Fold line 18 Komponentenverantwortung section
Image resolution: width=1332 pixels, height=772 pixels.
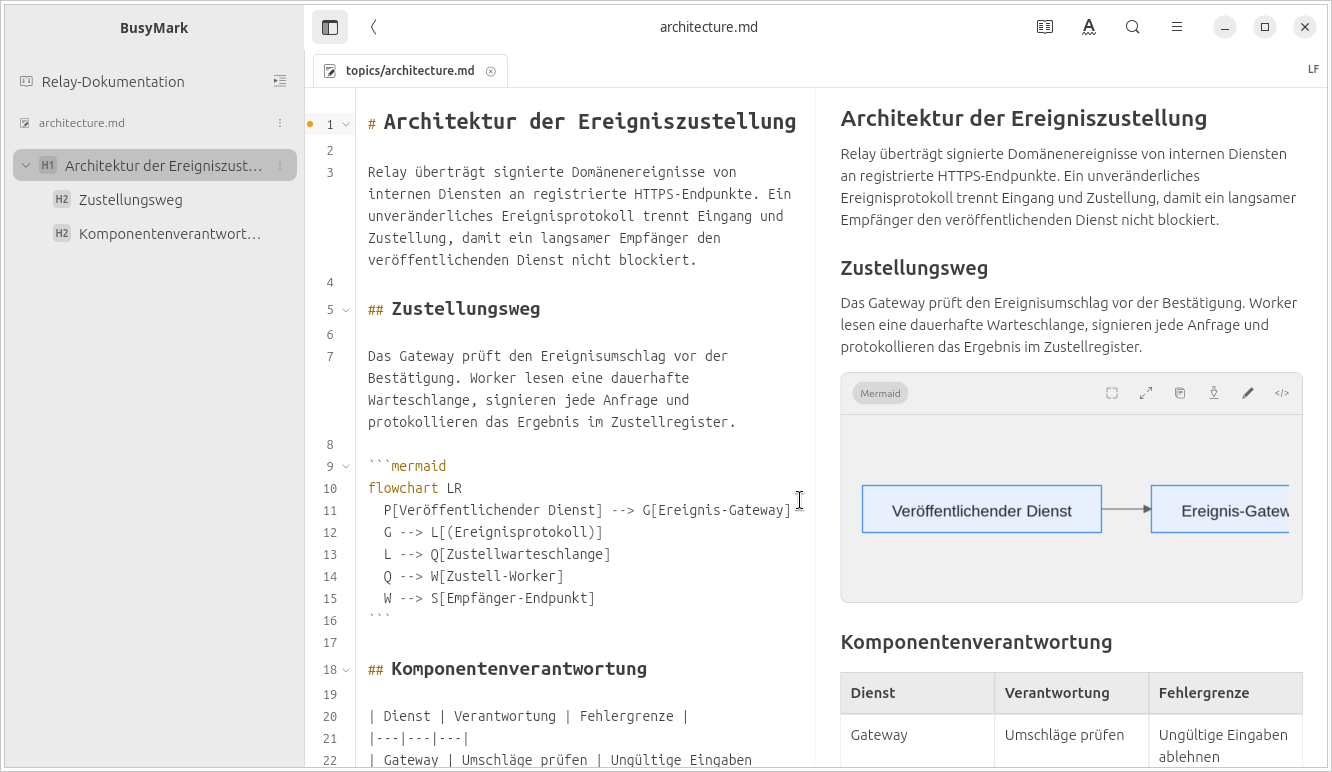coord(346,670)
